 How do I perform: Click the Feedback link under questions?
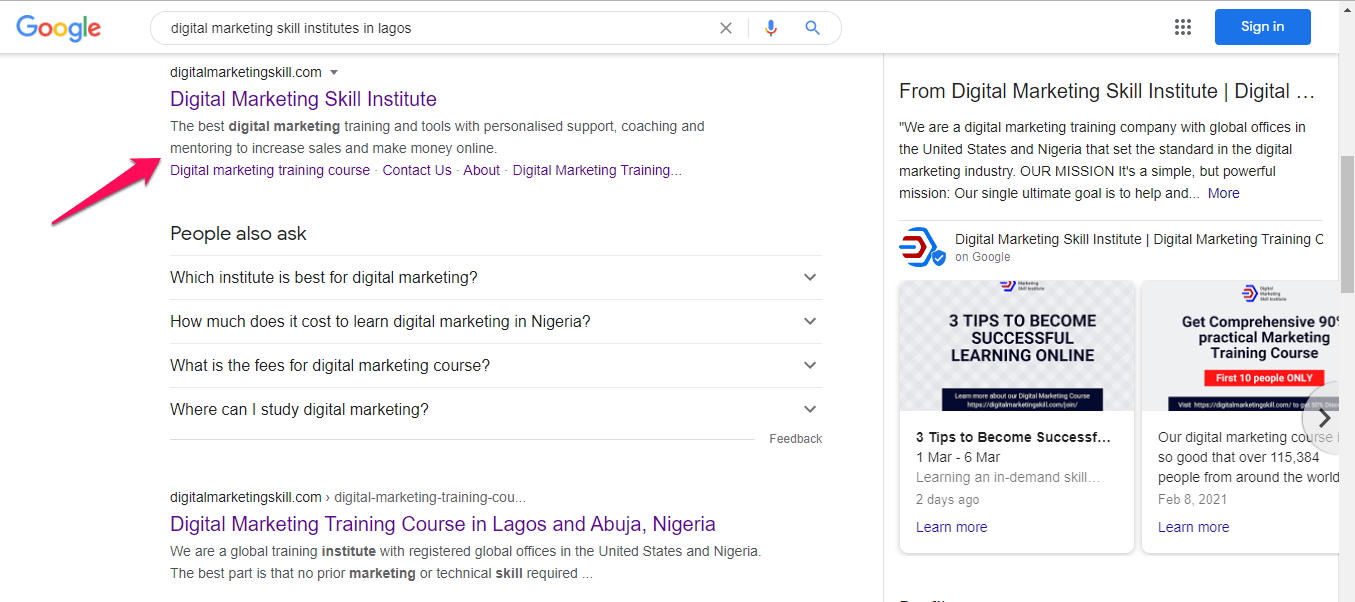tap(795, 439)
